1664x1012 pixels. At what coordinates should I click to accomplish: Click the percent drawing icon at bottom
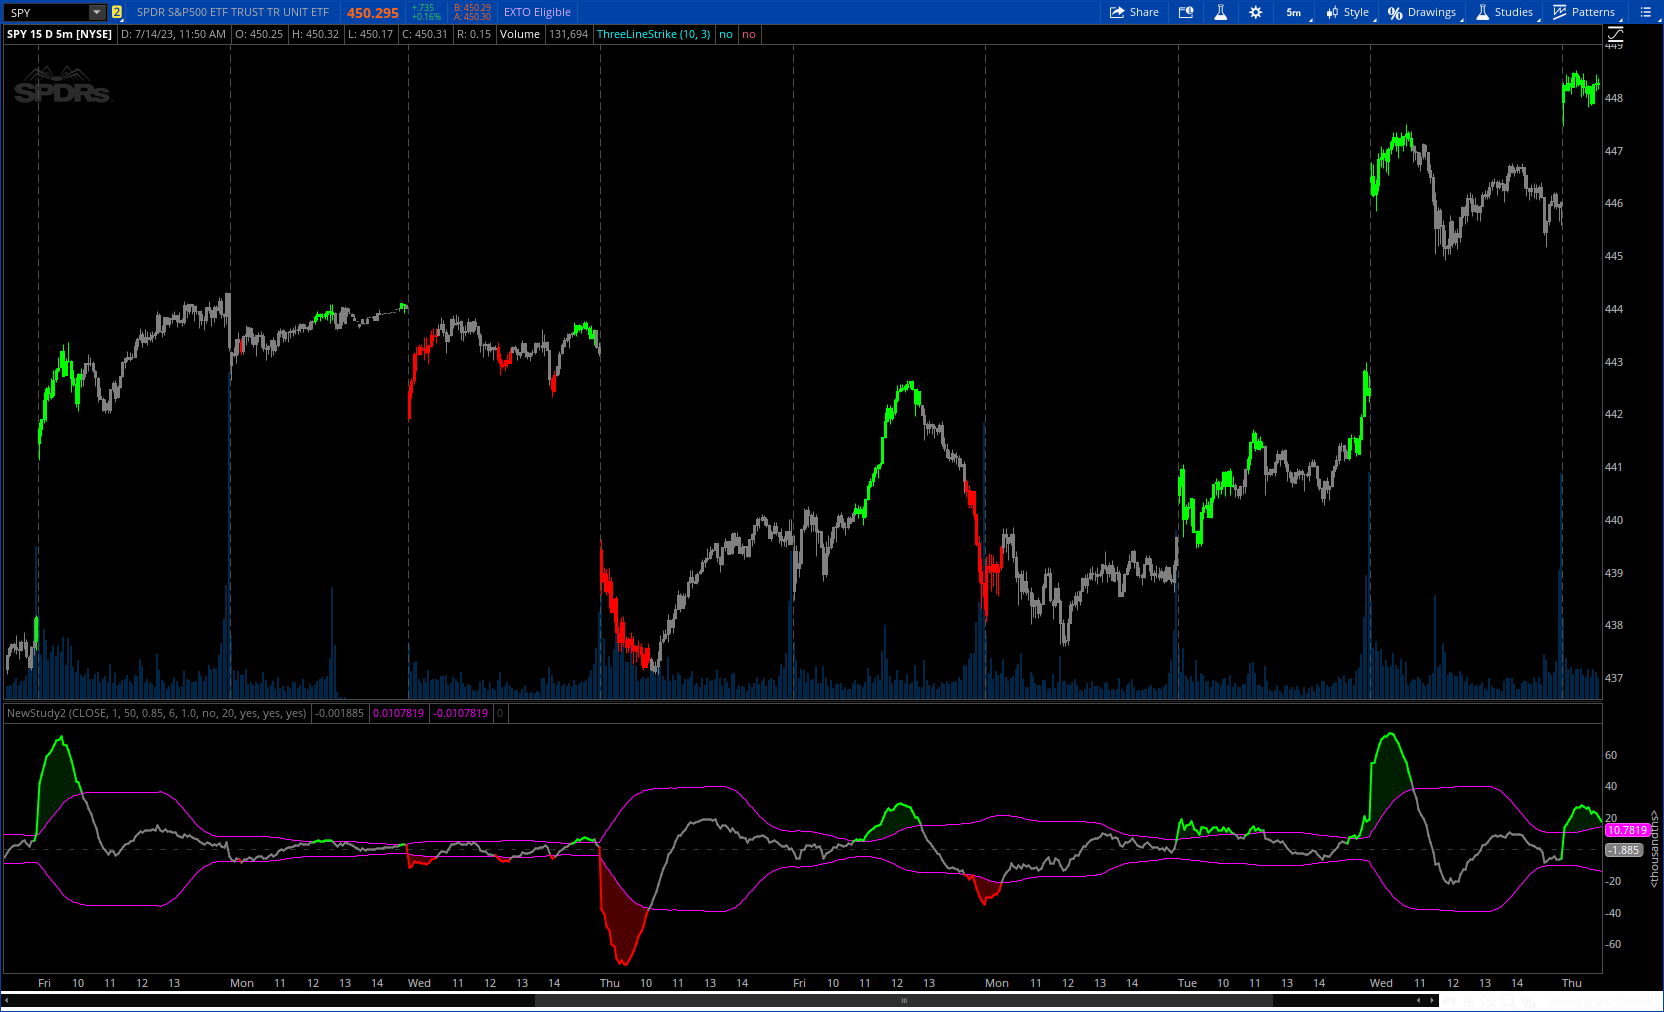pyautogui.click(x=1529, y=1001)
